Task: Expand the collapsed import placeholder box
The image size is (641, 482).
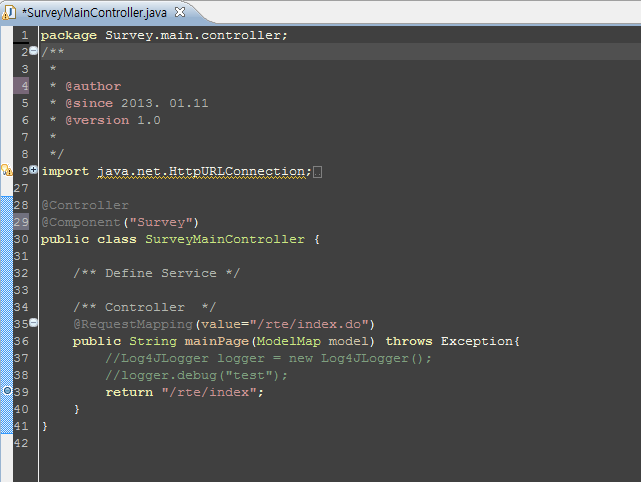Action: tap(317, 172)
